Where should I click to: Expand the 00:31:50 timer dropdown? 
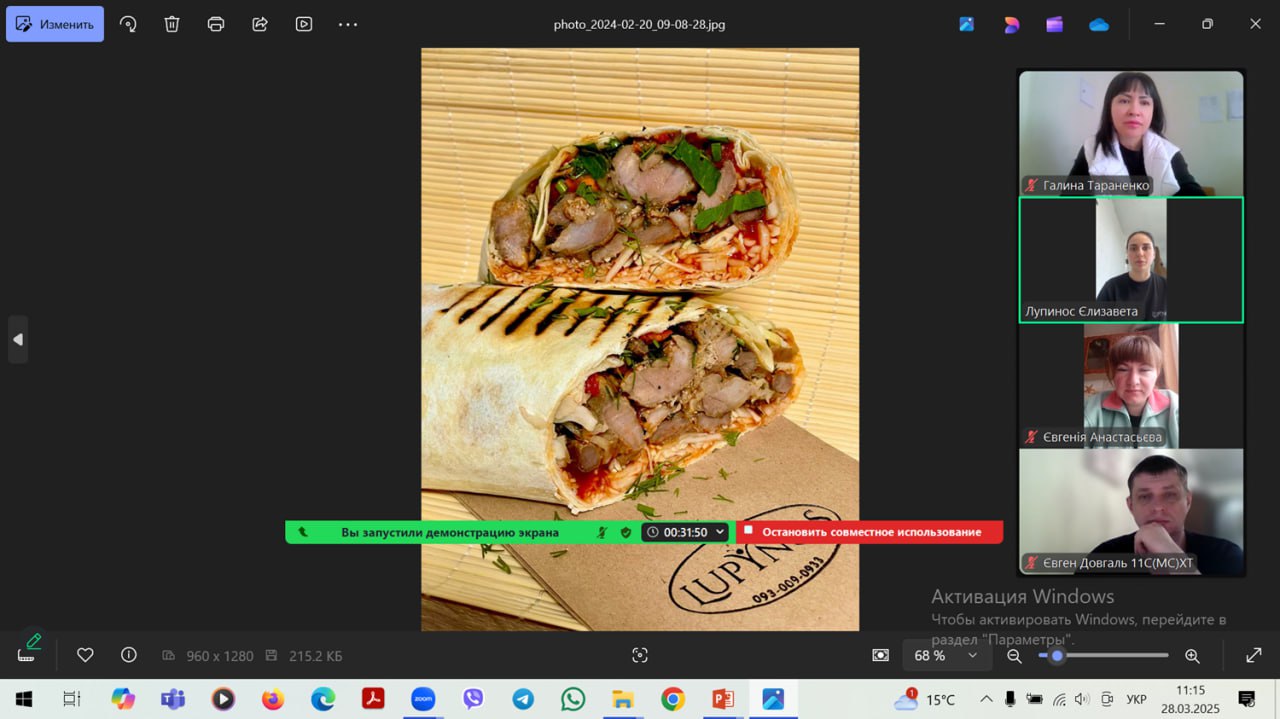685,532
